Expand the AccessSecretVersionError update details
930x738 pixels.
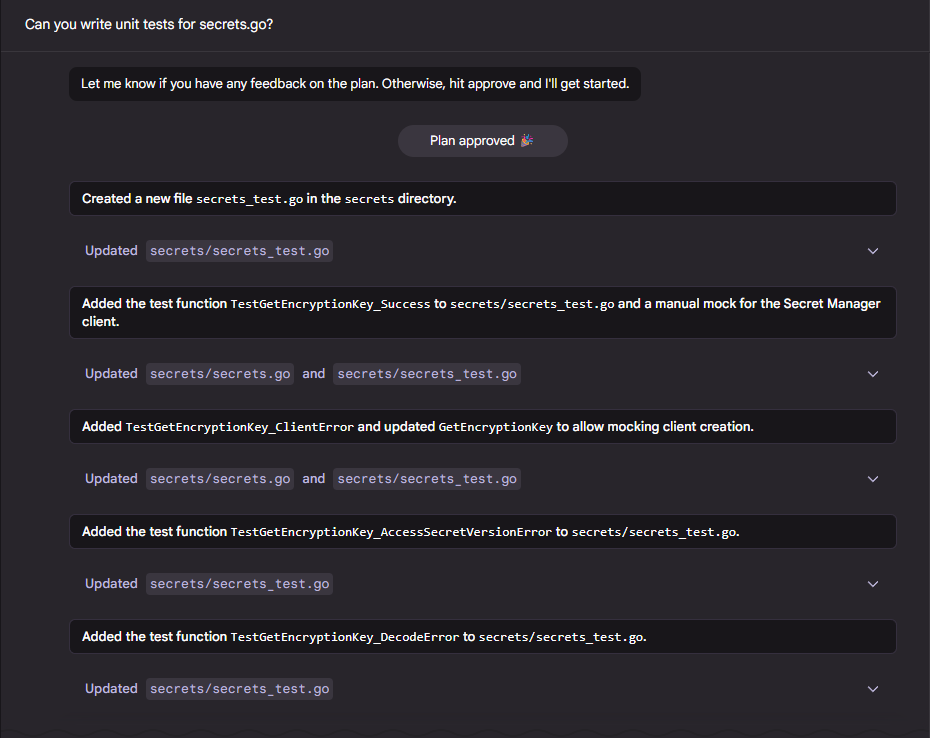click(872, 583)
